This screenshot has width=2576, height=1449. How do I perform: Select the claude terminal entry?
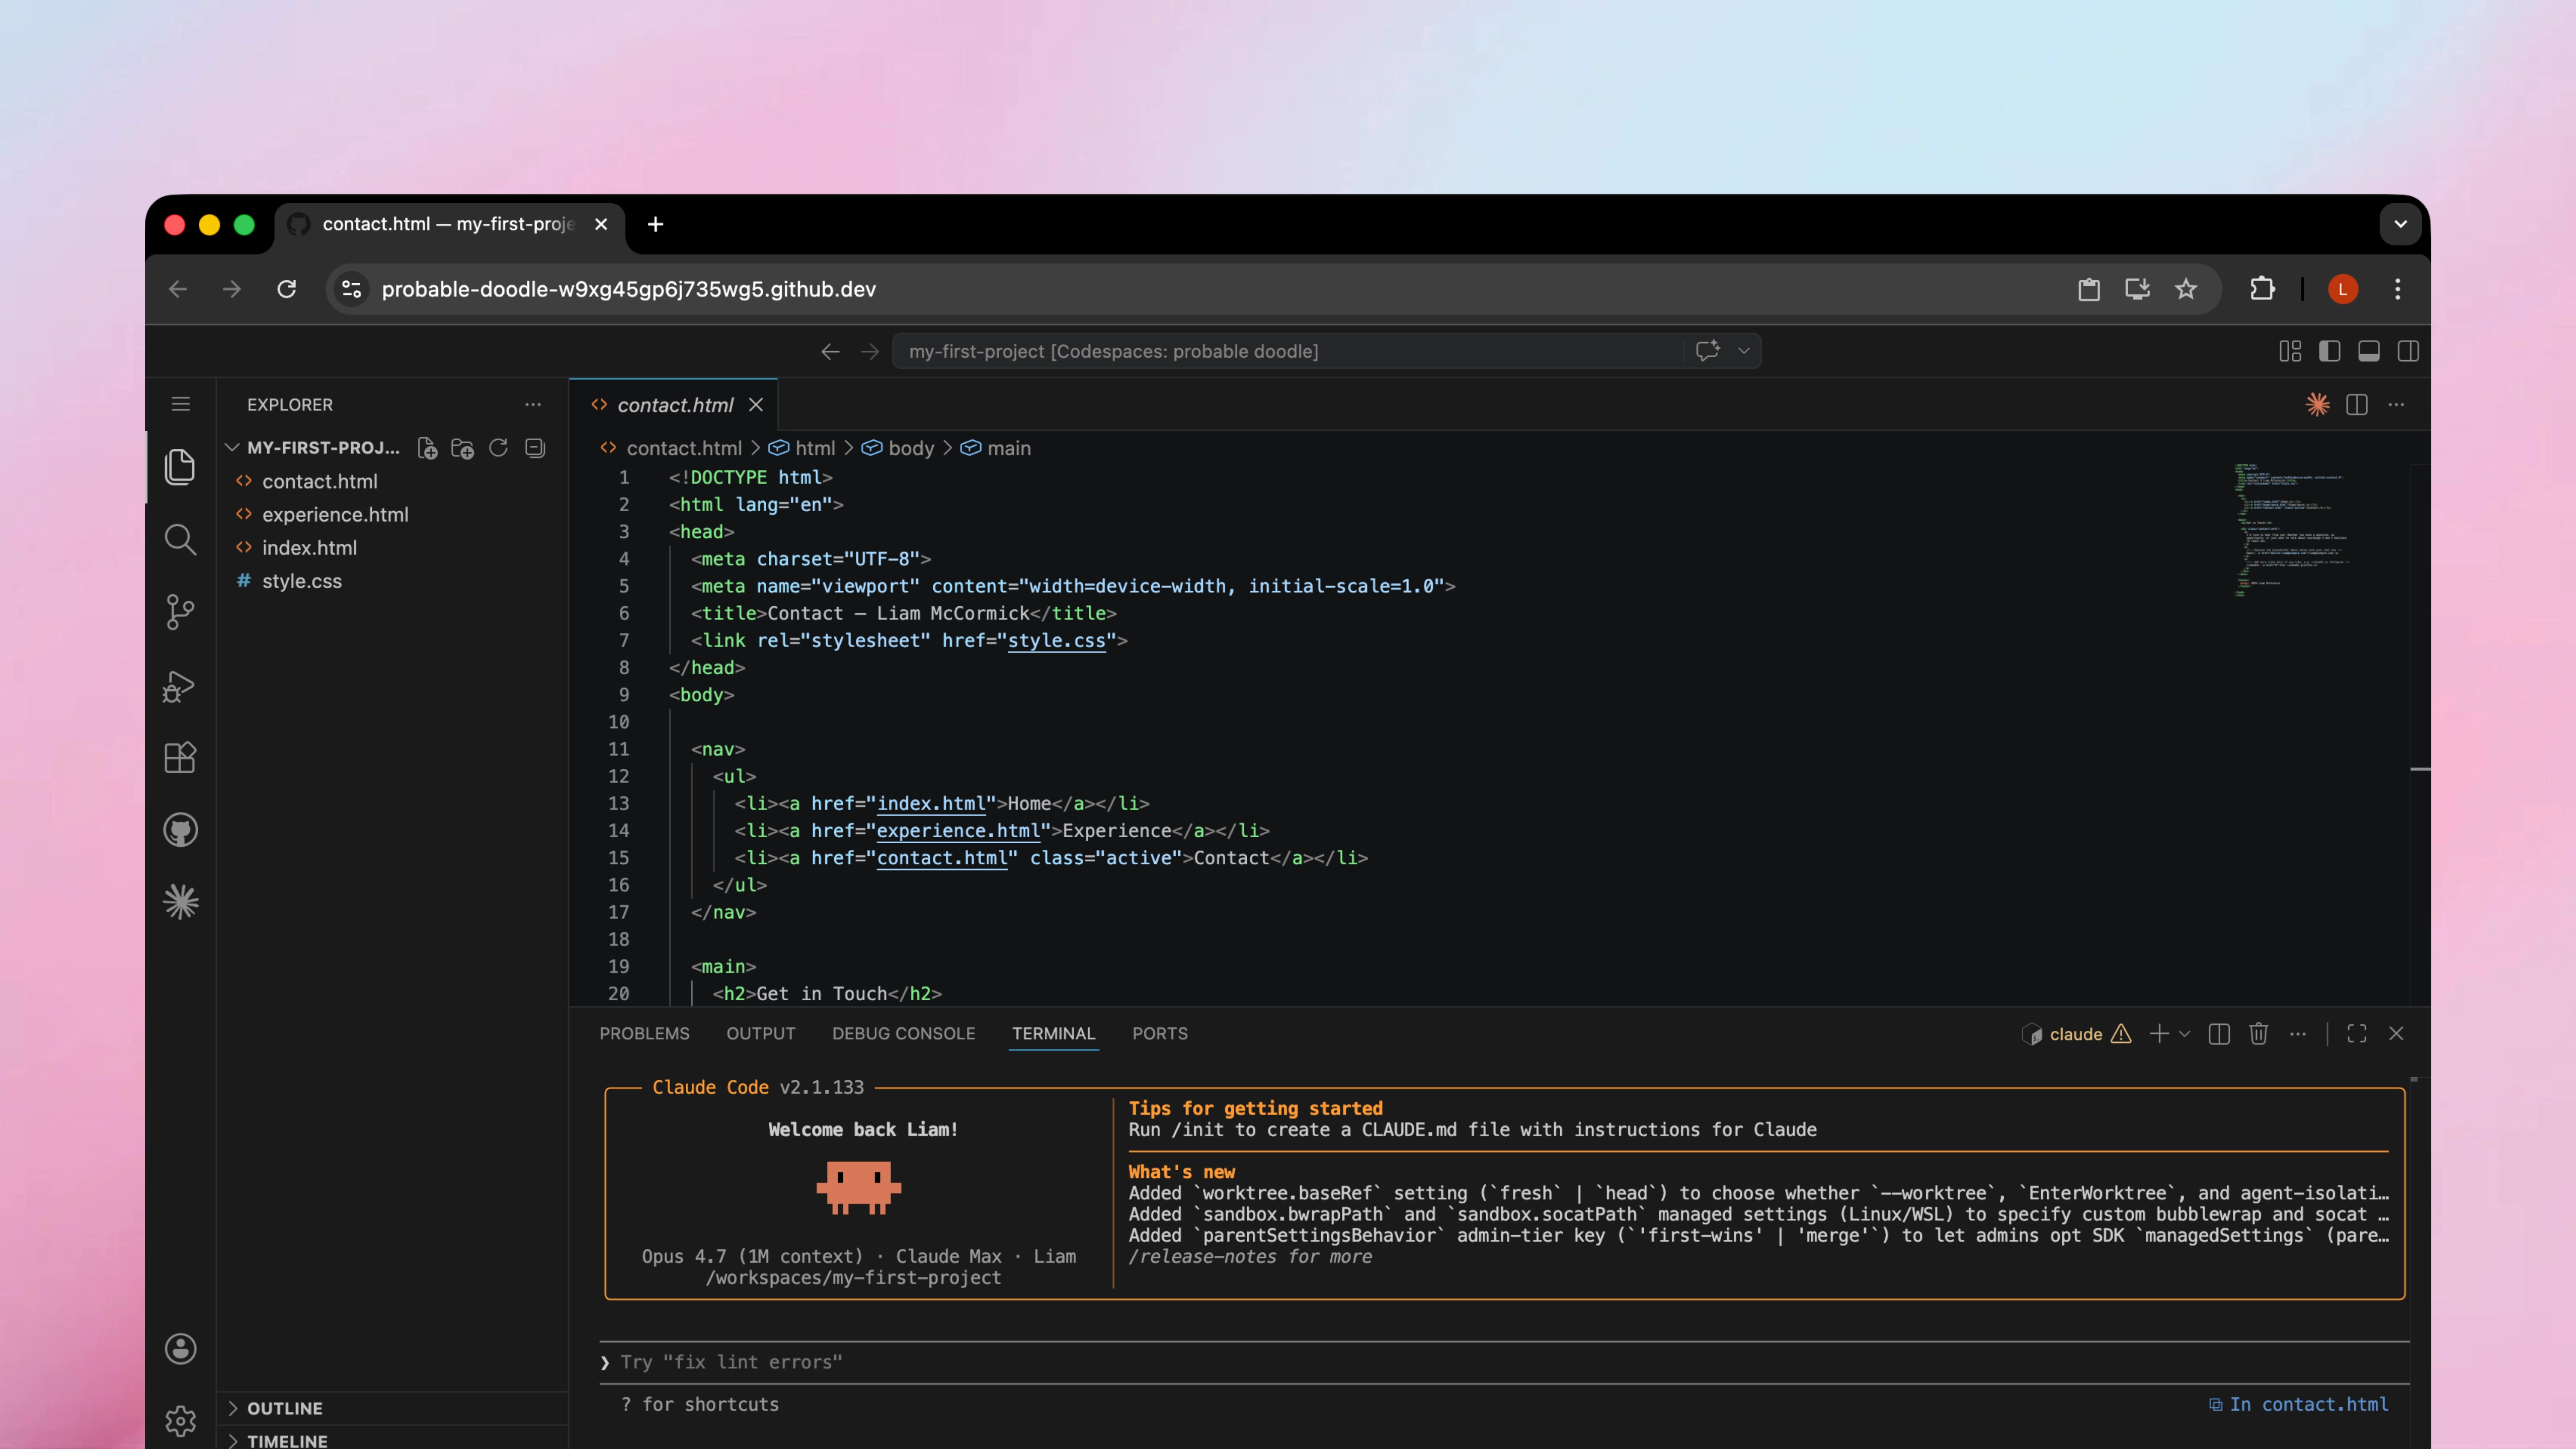[2075, 1034]
